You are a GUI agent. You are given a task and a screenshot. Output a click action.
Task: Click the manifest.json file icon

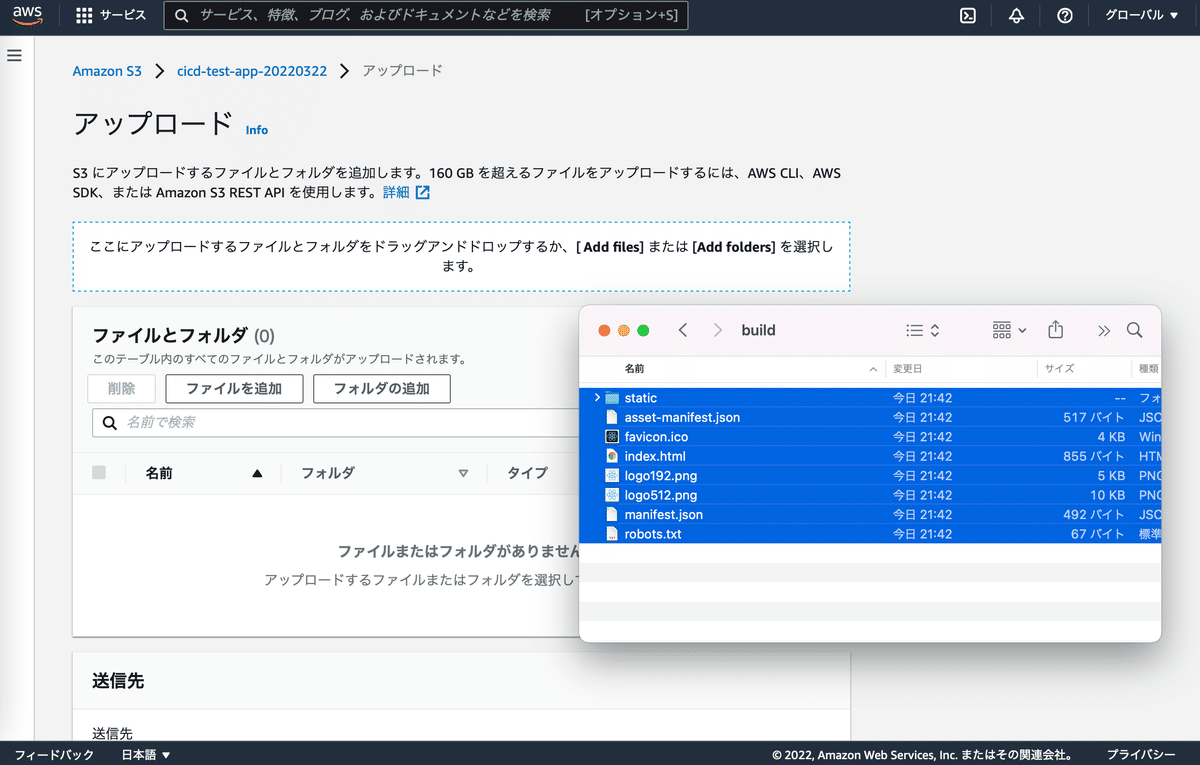613,514
